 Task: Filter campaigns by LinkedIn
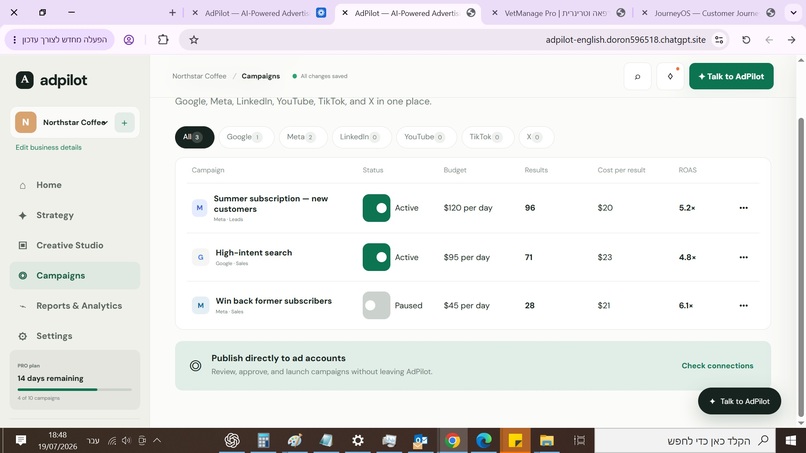click(361, 137)
